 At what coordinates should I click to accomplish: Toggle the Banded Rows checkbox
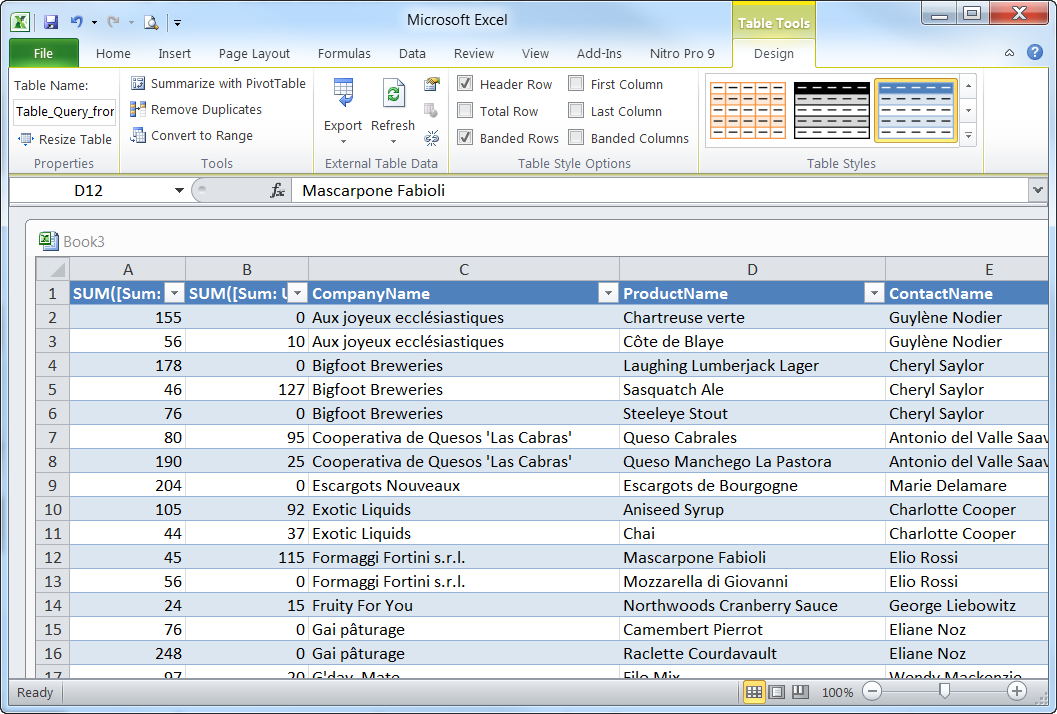[465, 138]
